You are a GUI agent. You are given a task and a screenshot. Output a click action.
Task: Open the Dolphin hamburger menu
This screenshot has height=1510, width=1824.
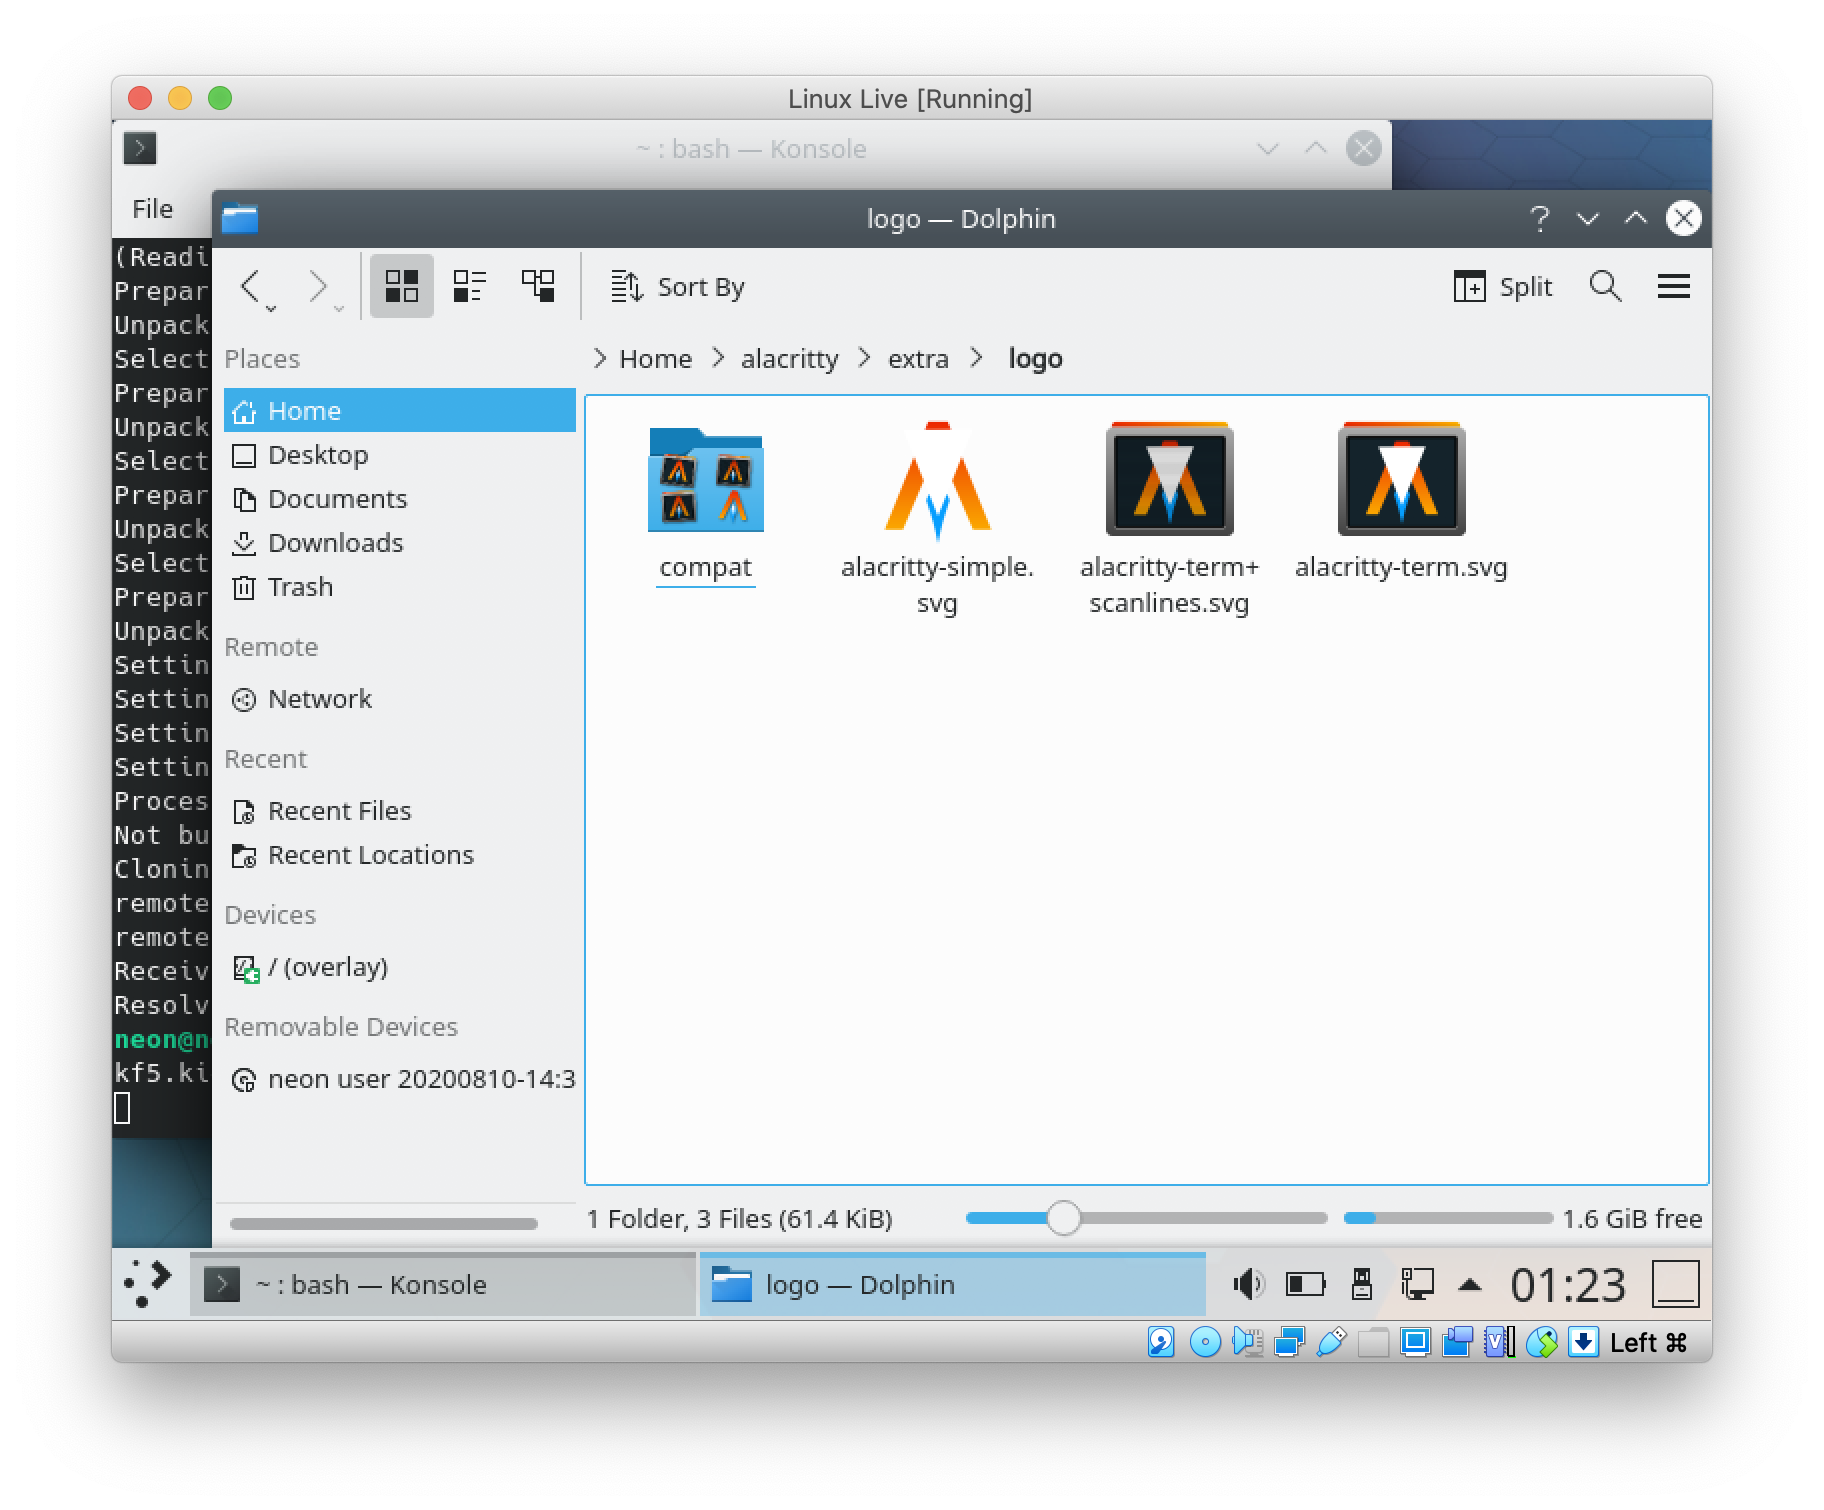click(1674, 286)
